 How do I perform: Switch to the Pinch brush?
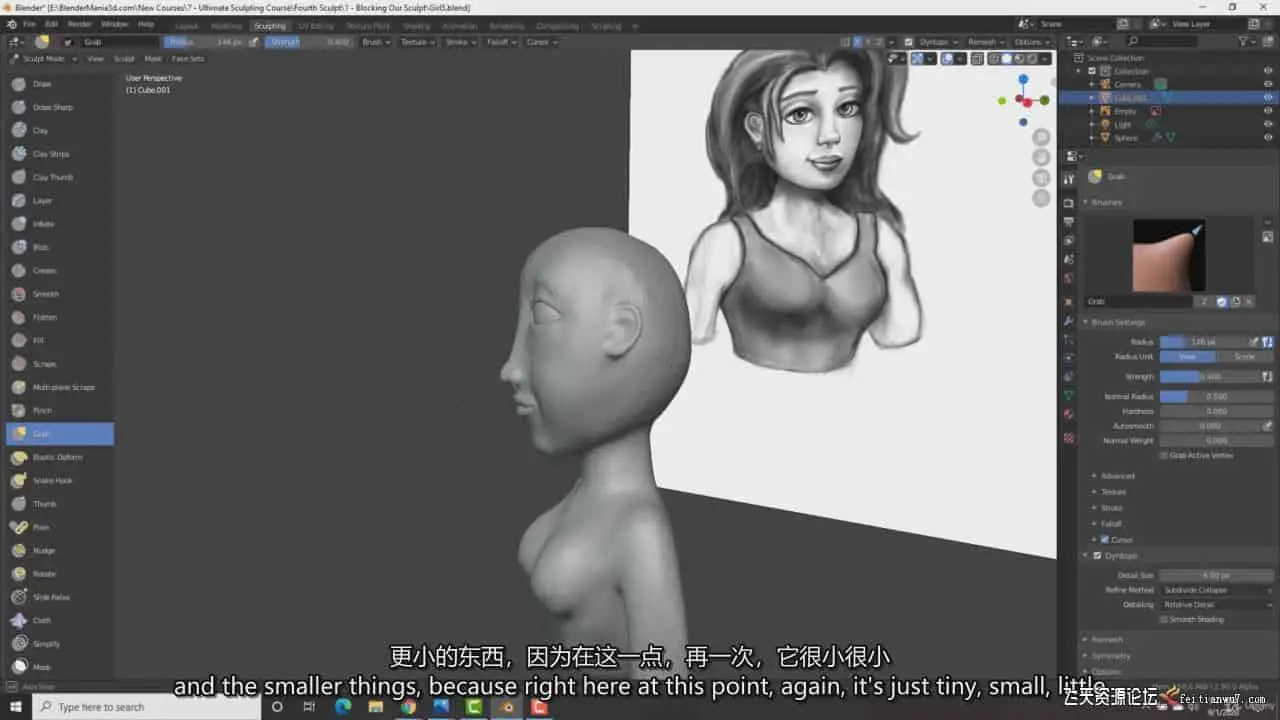[x=42, y=410]
